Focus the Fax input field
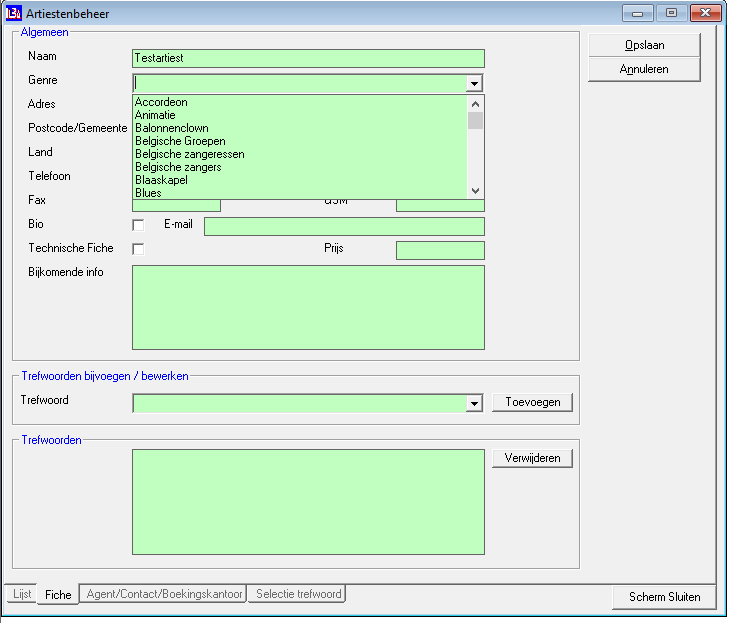The width and height of the screenshot is (729, 623). 177,205
